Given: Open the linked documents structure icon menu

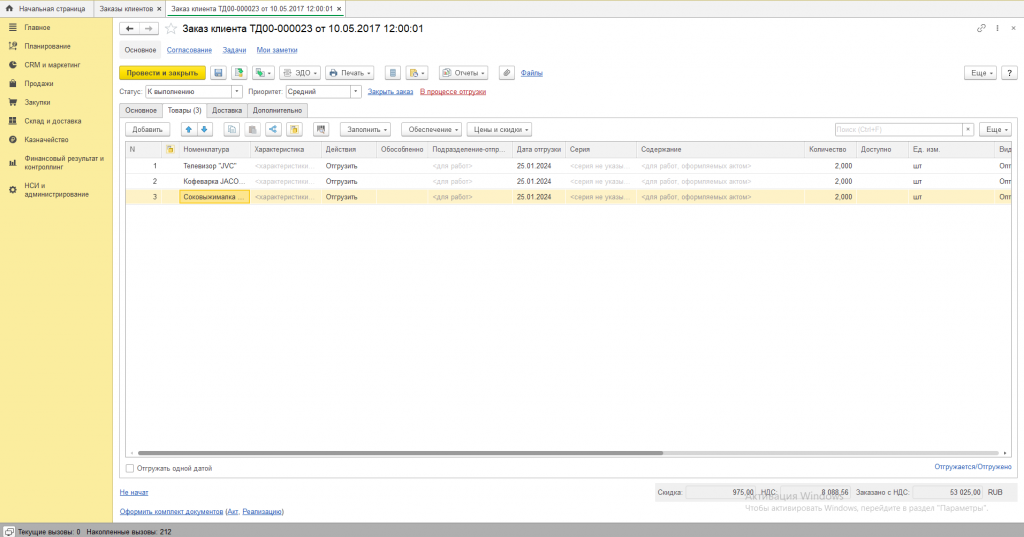Looking at the screenshot, I should [x=416, y=73].
